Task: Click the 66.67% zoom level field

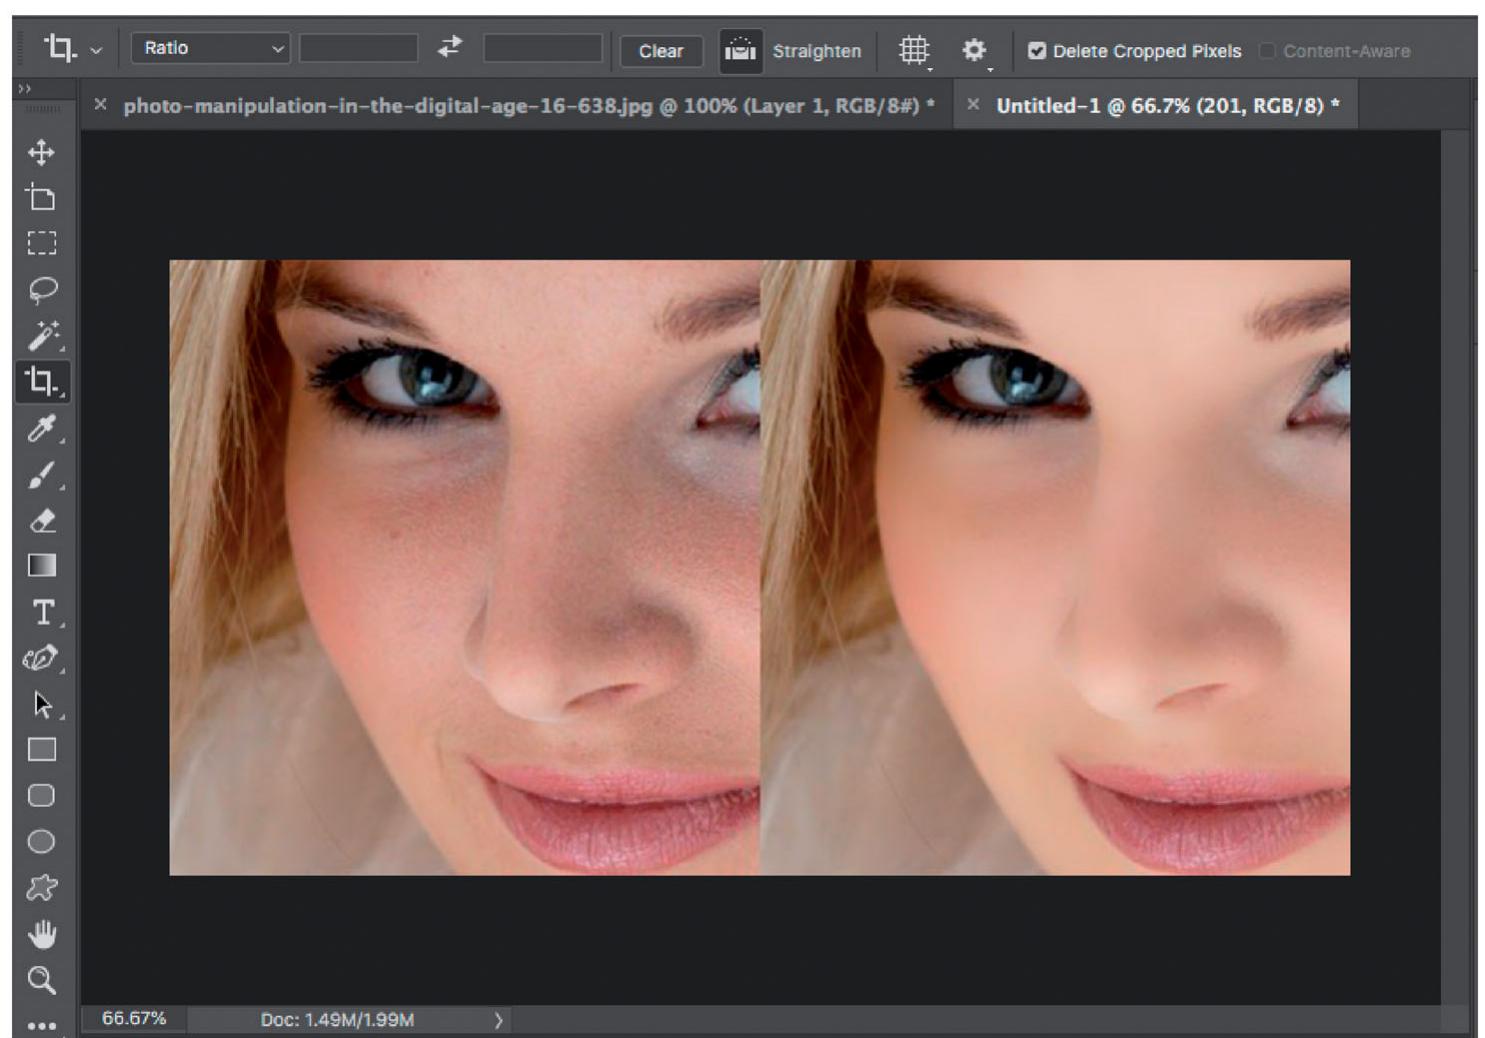Action: [134, 1019]
